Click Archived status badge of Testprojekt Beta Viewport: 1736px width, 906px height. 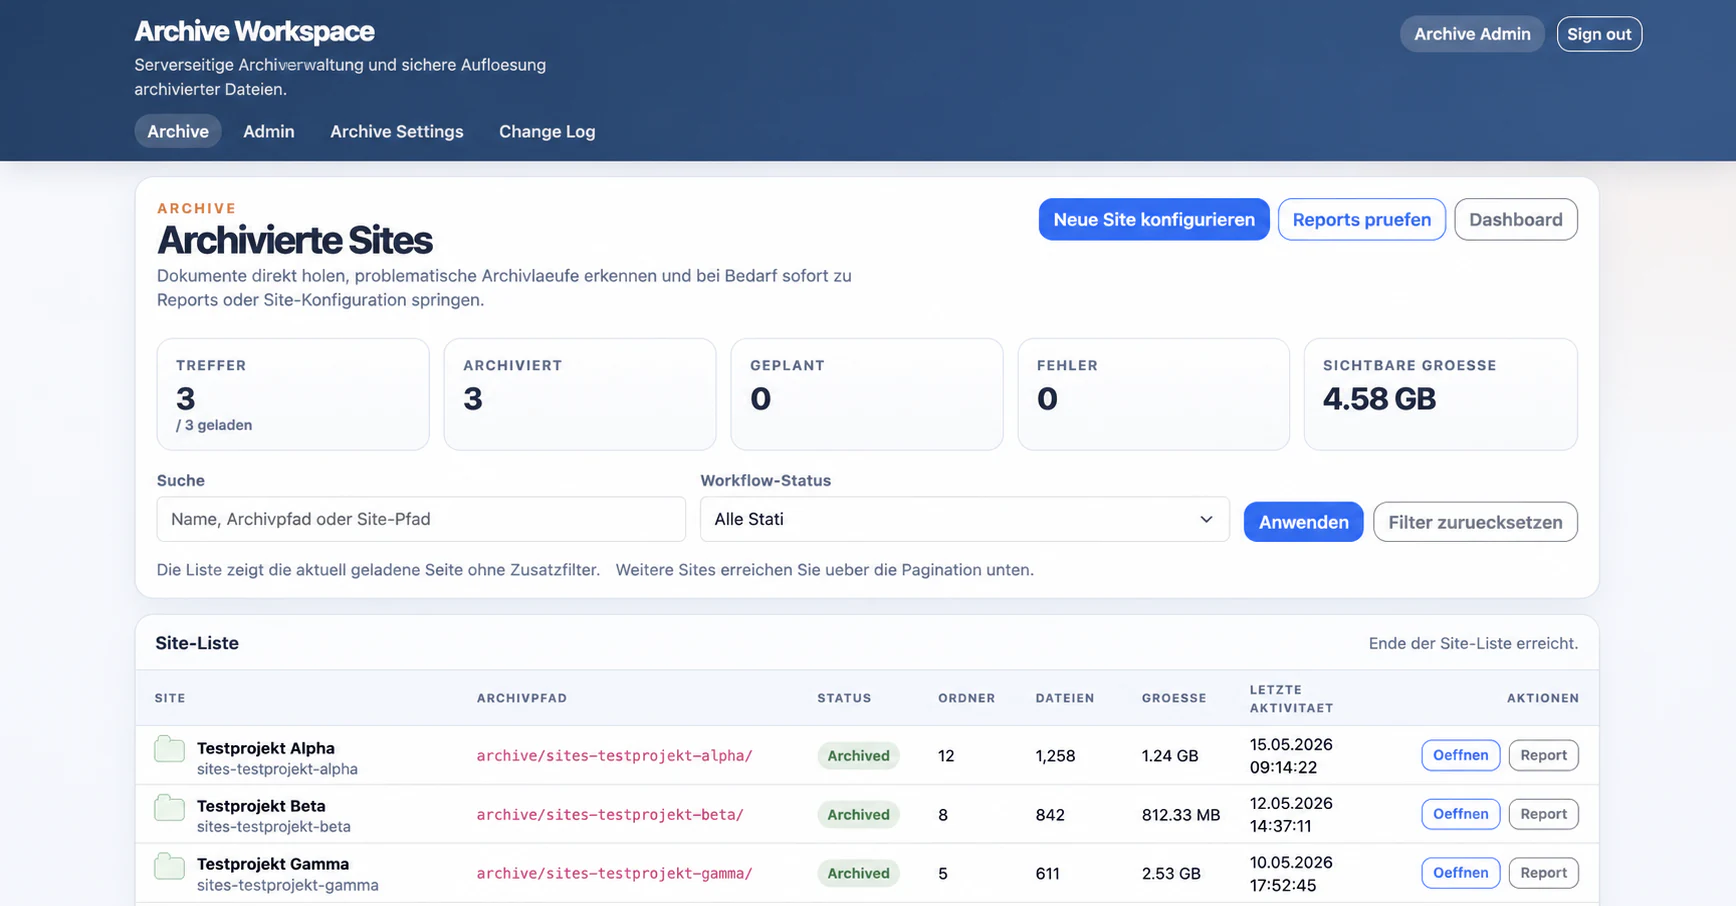(x=858, y=815)
